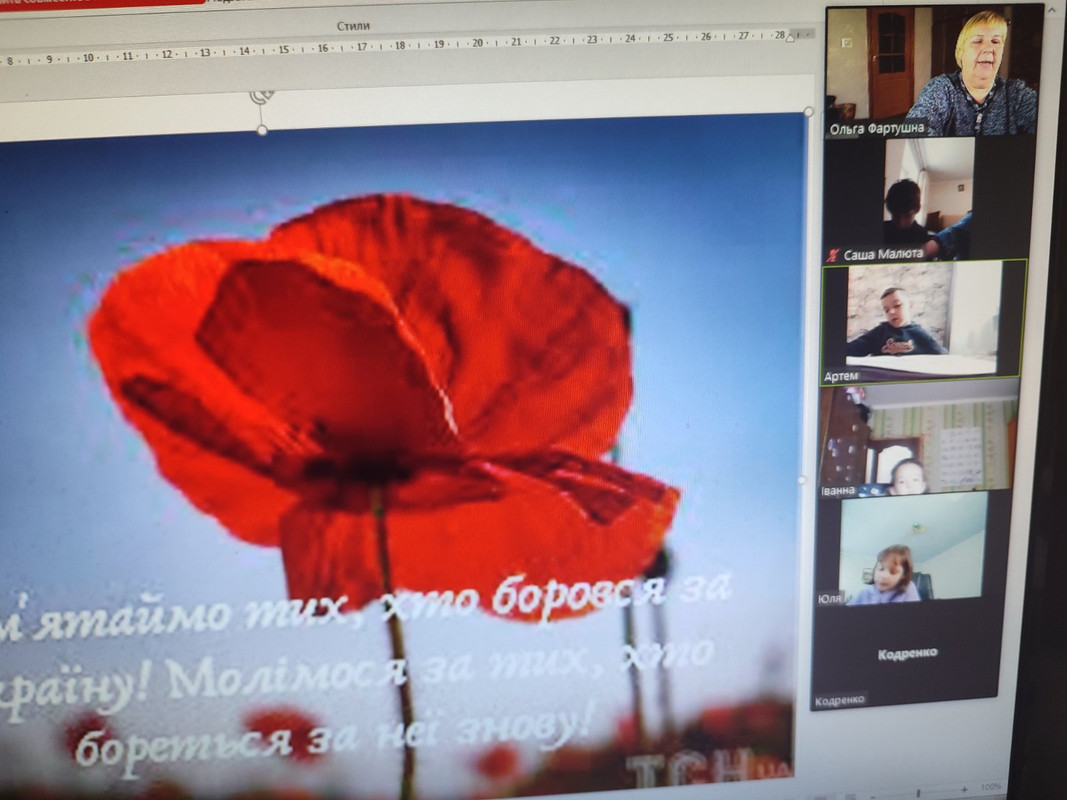
Task: Select Саша Малюта's video thumbnail
Action: [x=929, y=199]
